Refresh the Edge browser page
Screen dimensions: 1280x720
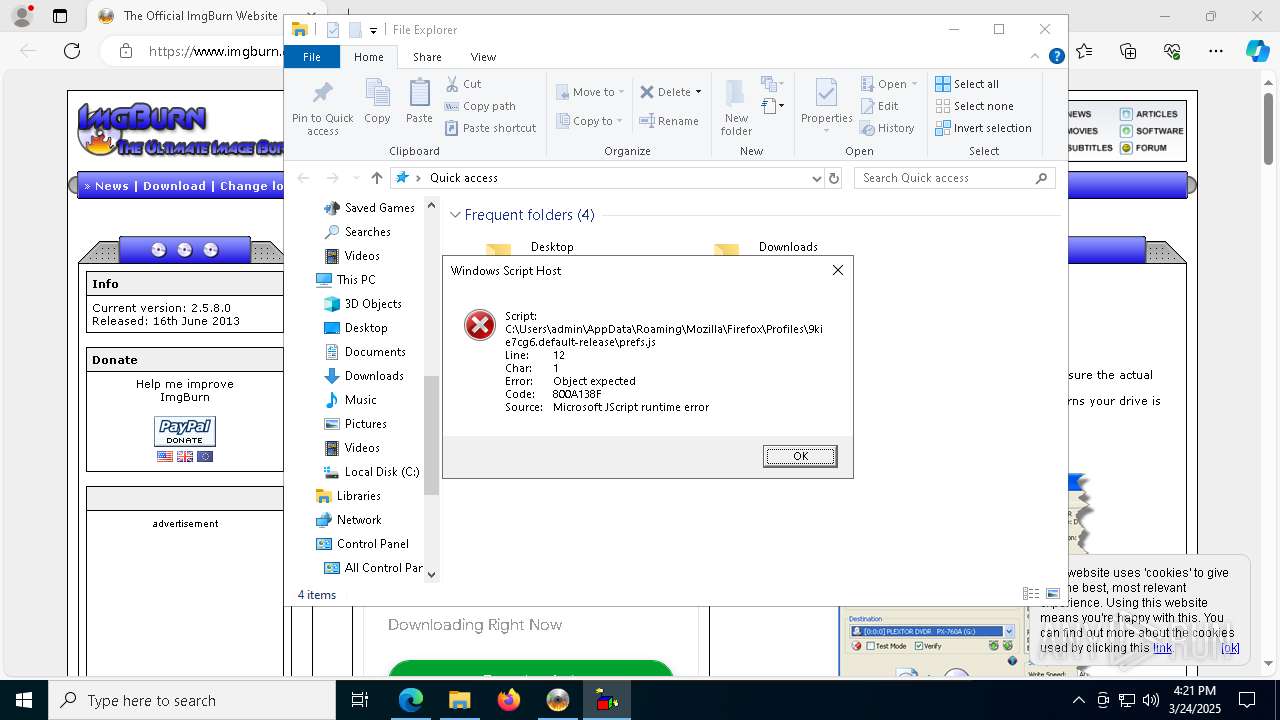72,51
